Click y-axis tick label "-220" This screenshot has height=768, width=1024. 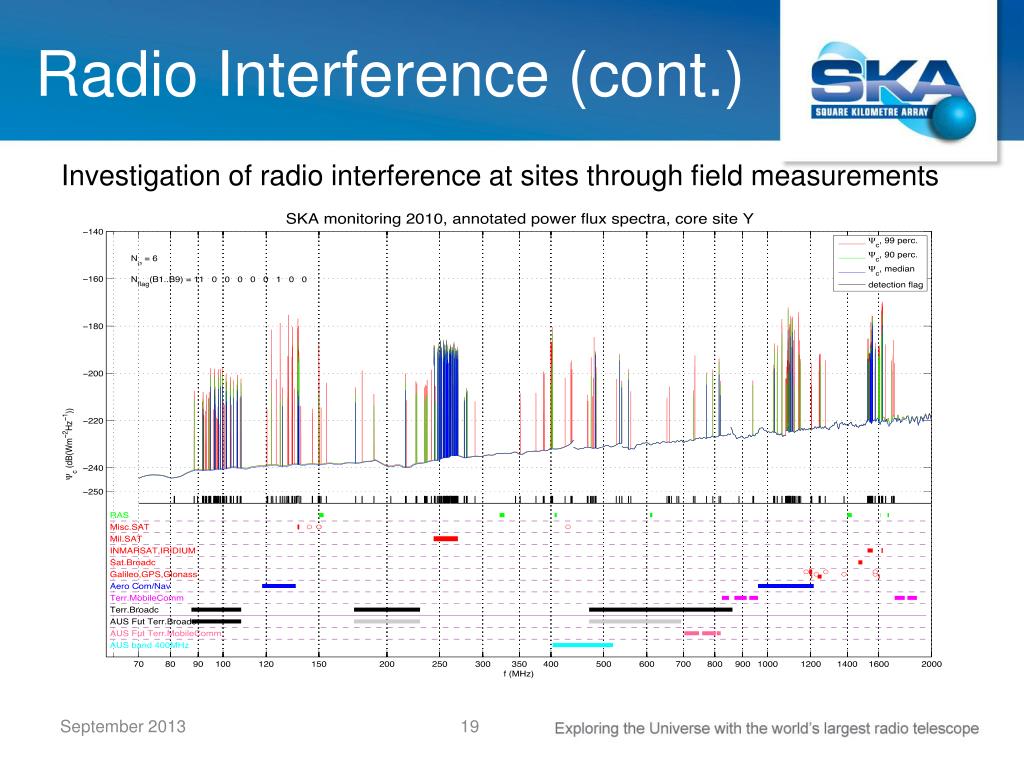[x=93, y=421]
